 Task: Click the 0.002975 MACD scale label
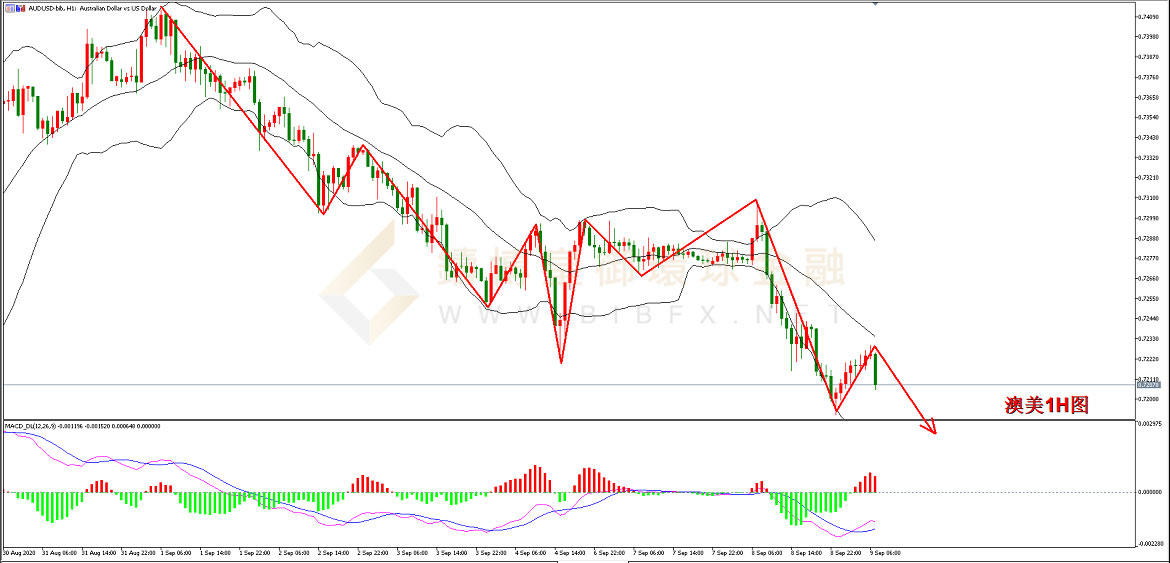click(1150, 425)
